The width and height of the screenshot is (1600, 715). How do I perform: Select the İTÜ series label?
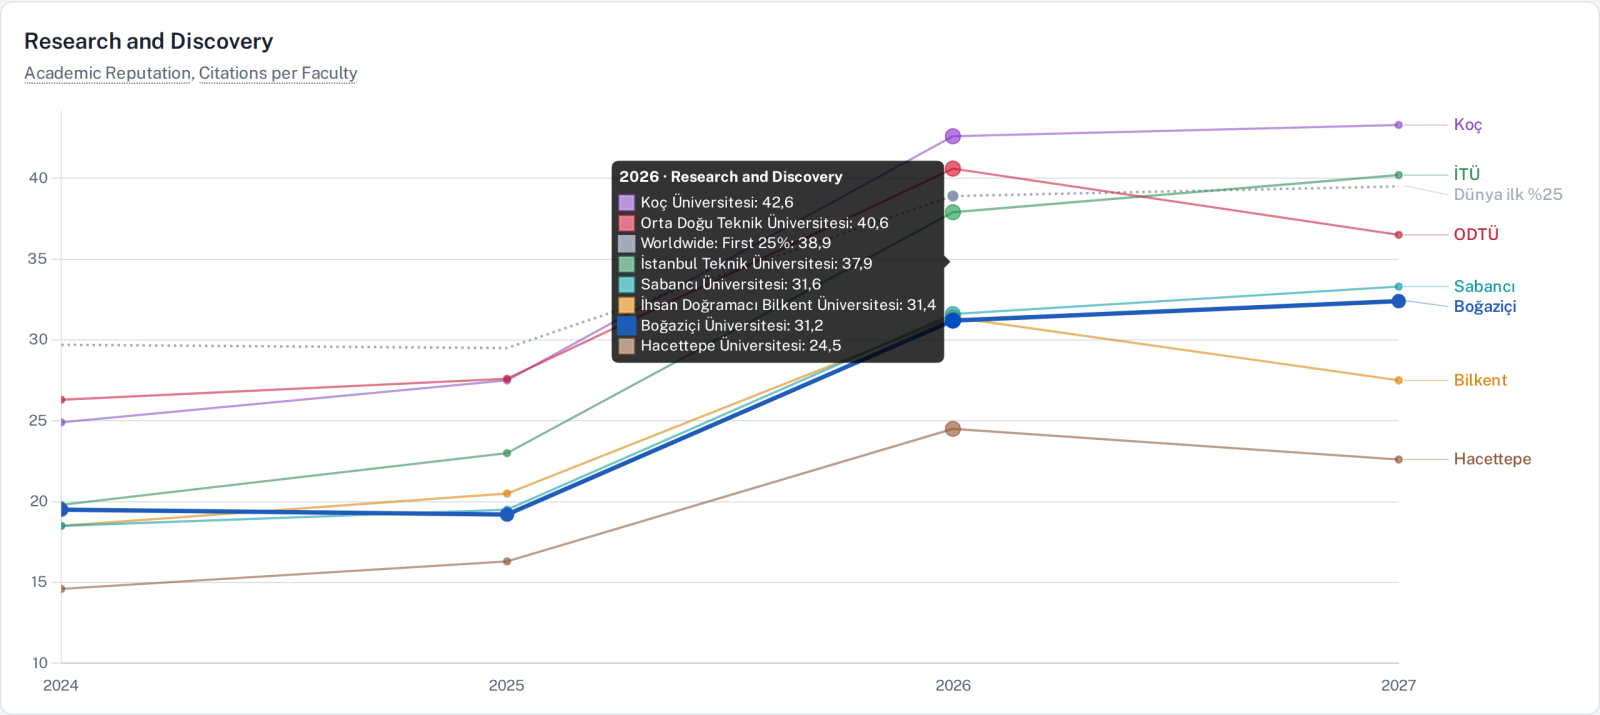point(1467,174)
